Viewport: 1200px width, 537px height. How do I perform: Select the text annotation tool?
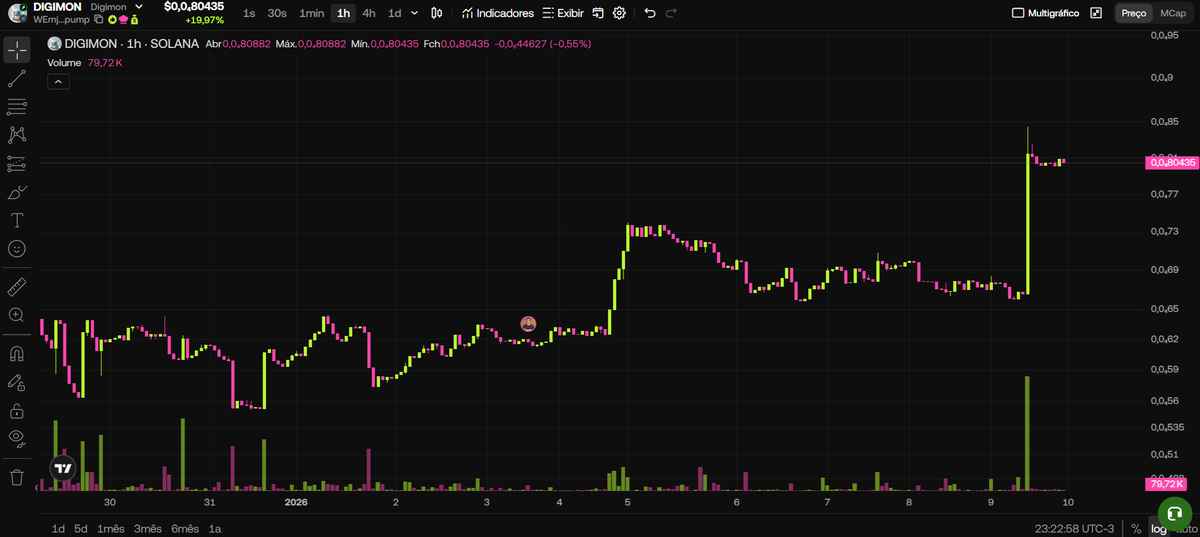coord(17,220)
